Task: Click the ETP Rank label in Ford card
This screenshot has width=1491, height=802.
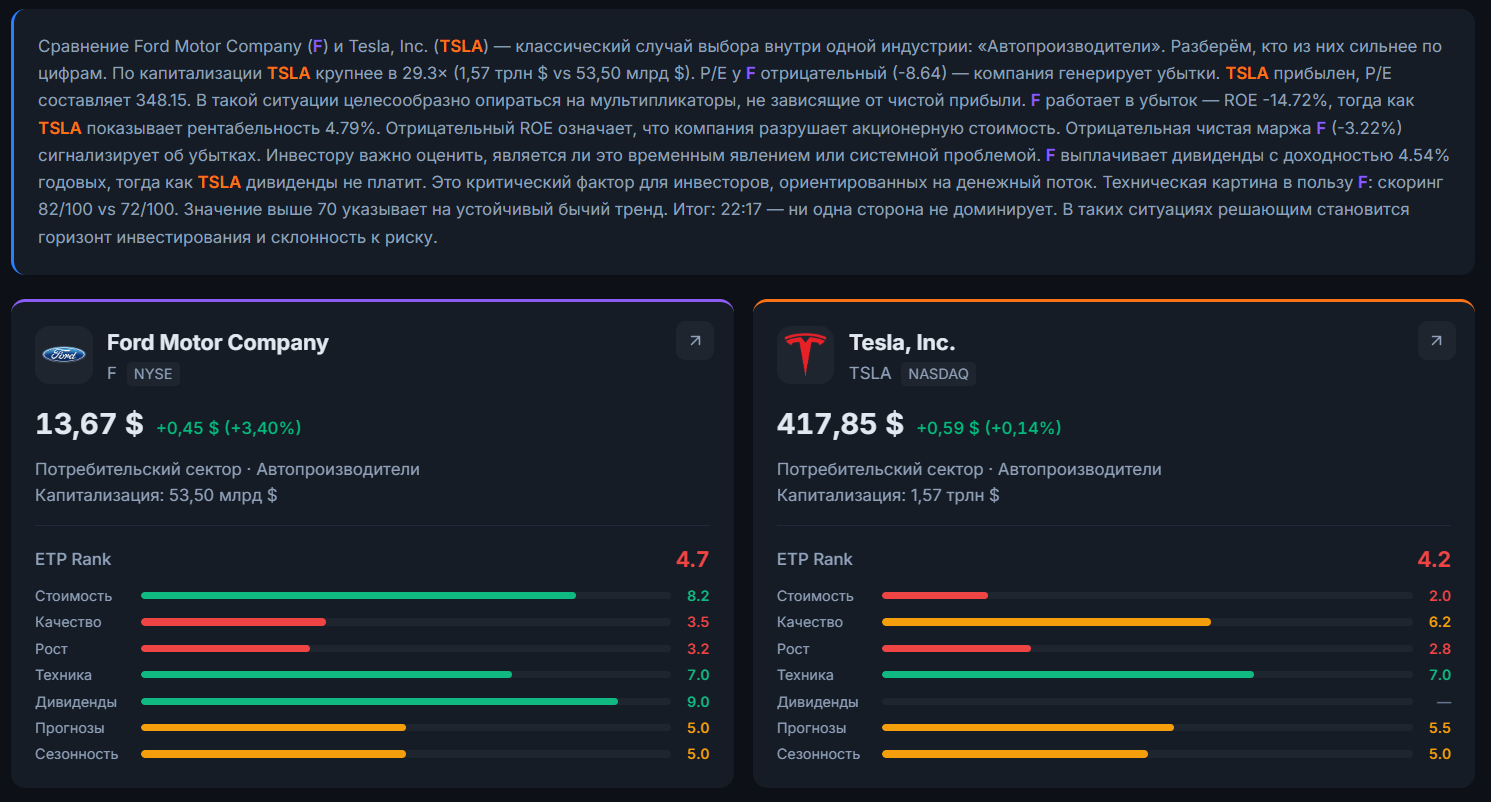Action: coord(73,559)
